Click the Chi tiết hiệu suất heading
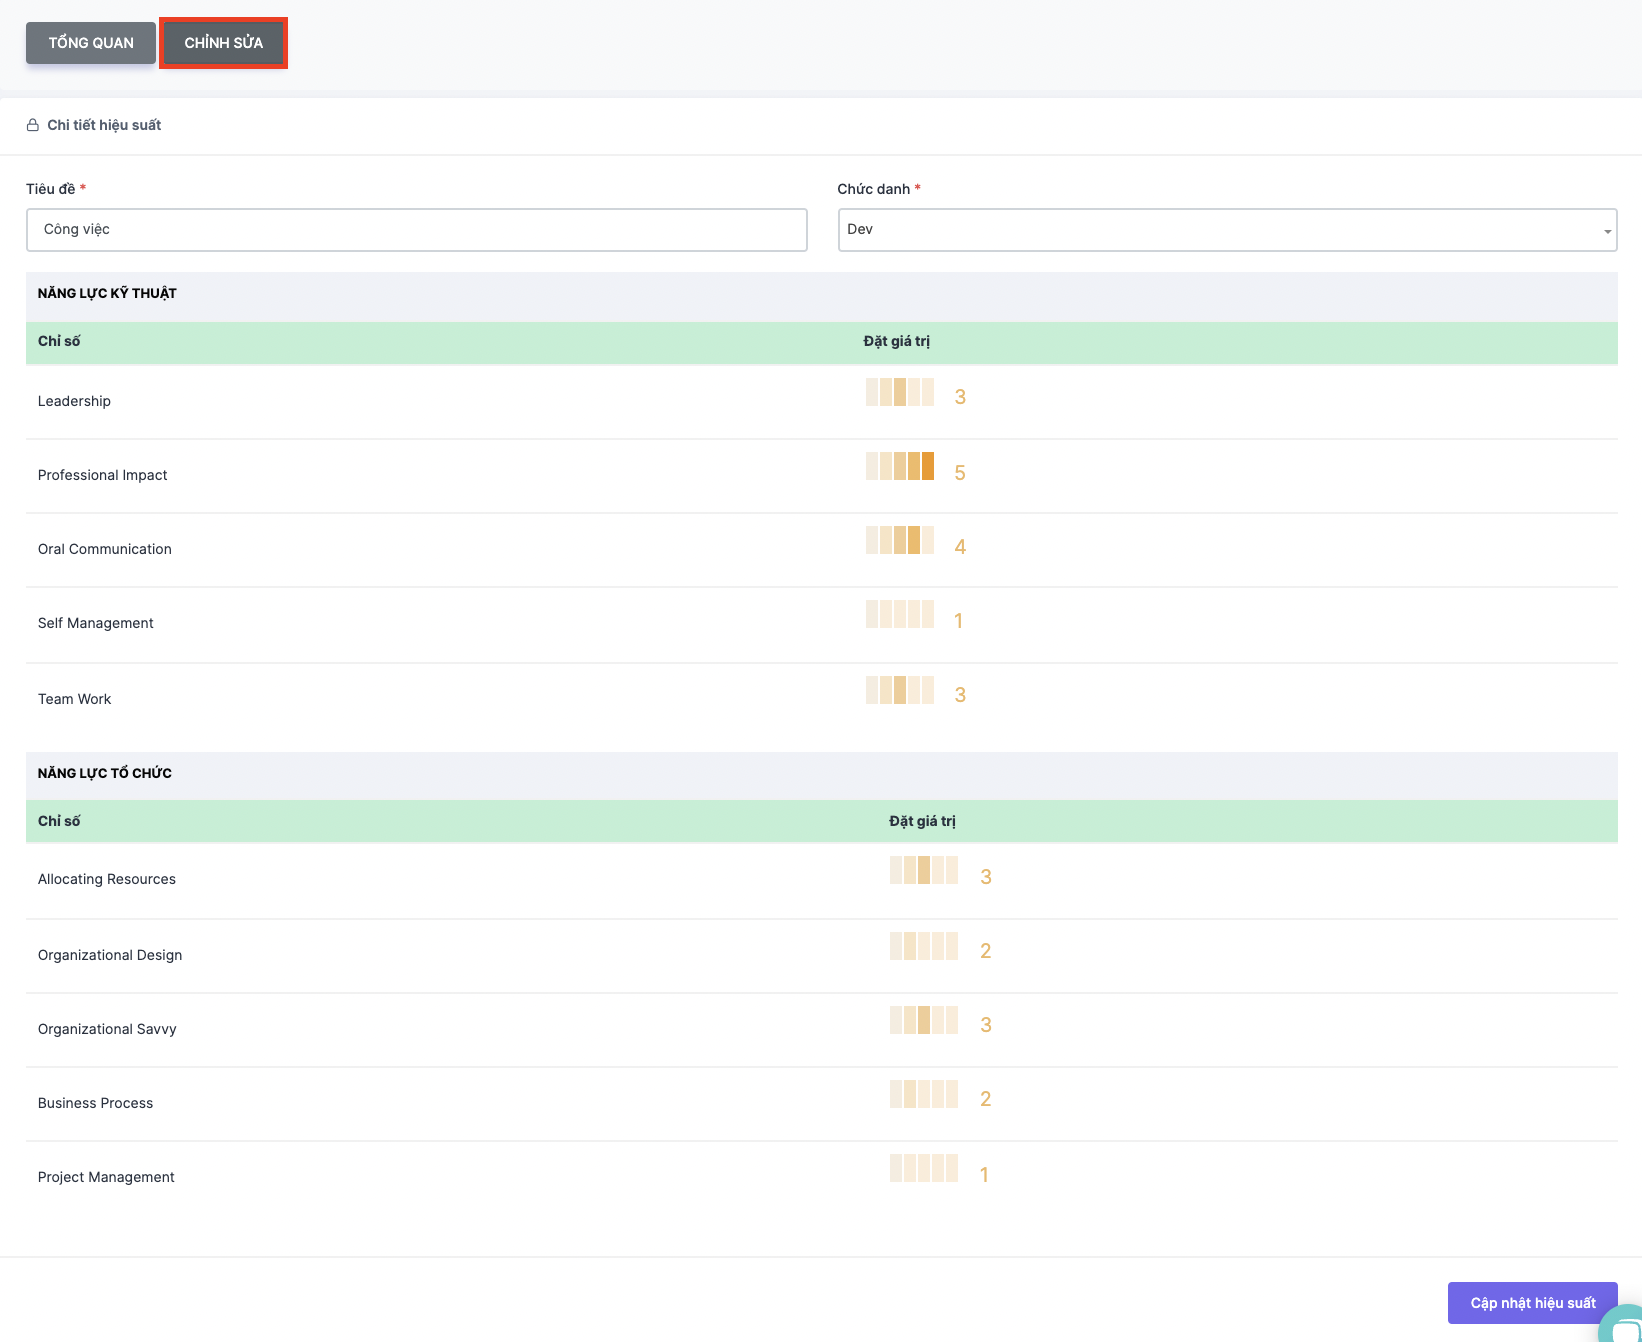1642x1342 pixels. pos(104,125)
